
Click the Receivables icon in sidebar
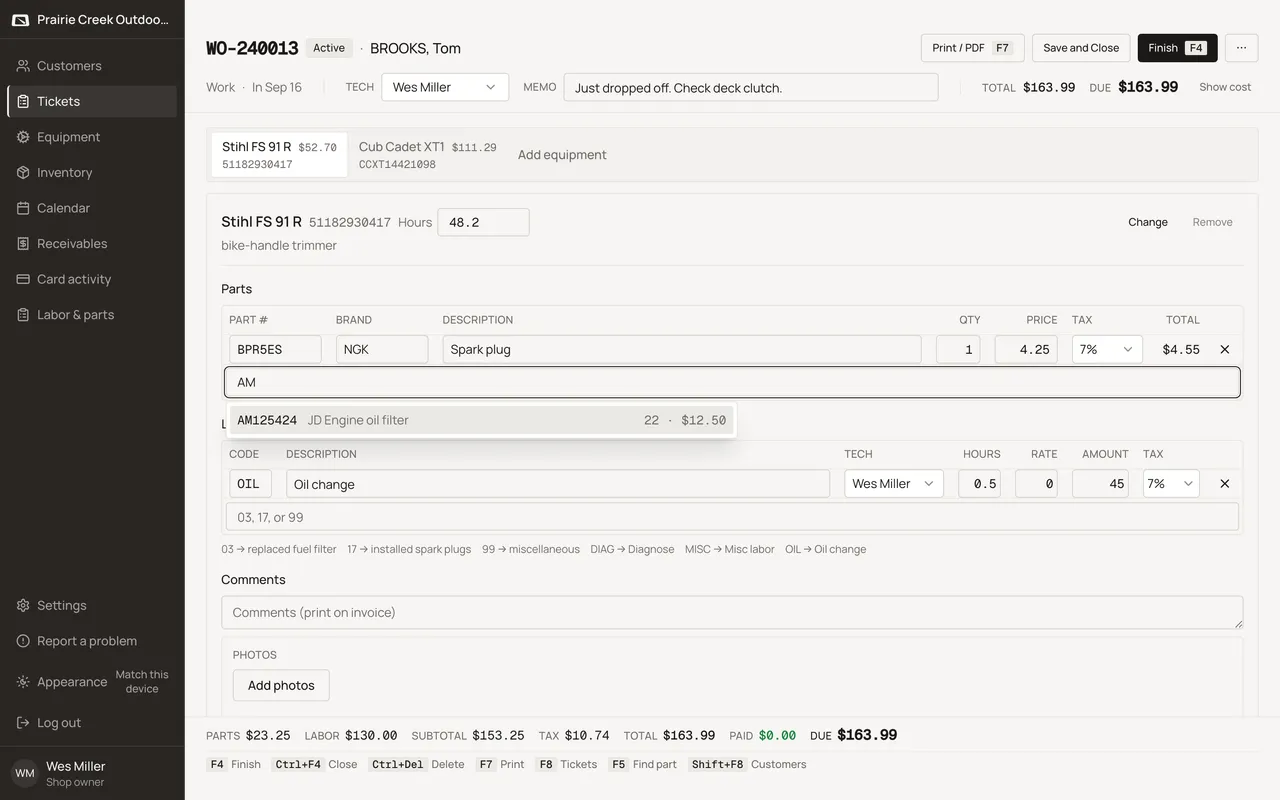coord(23,243)
